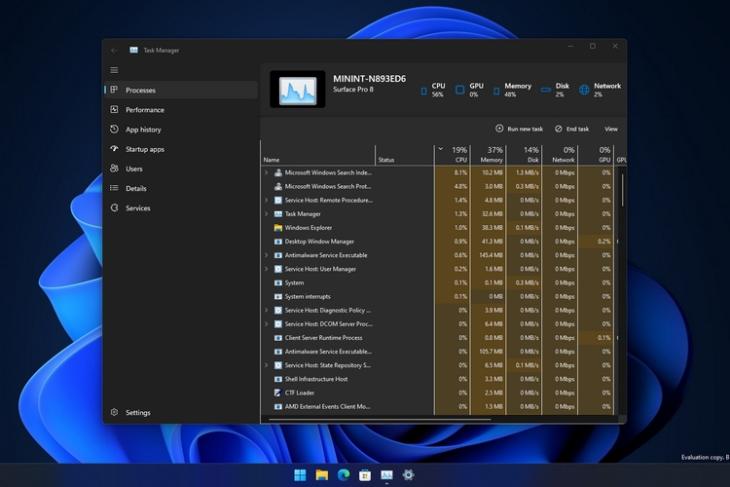Viewport: 730px width, 487px height.
Task: Select the Processes page
Action: [181, 90]
